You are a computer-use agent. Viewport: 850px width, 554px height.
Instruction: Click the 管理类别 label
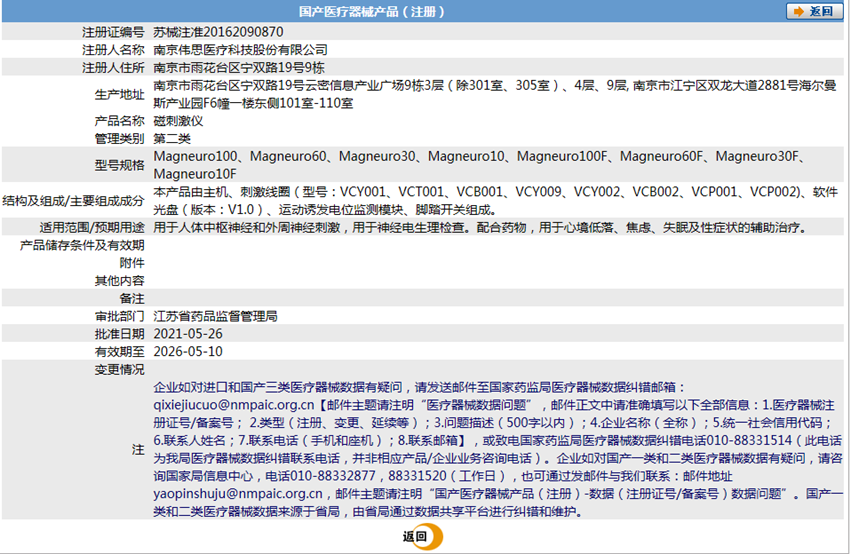119,139
